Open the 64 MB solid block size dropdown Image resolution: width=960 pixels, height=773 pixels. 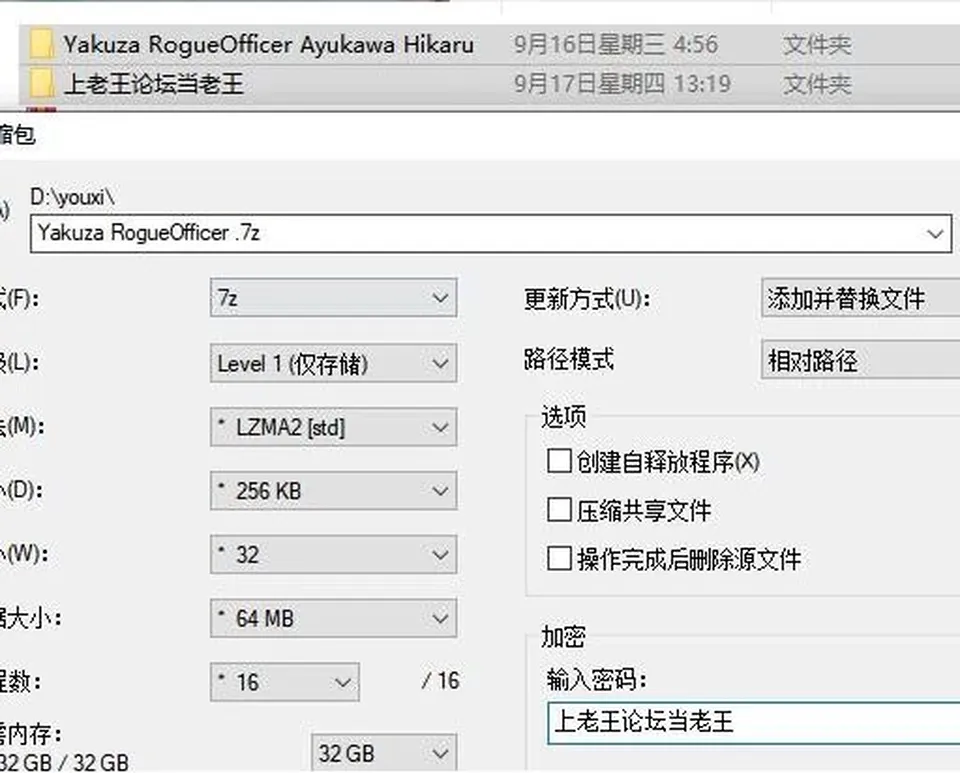334,618
